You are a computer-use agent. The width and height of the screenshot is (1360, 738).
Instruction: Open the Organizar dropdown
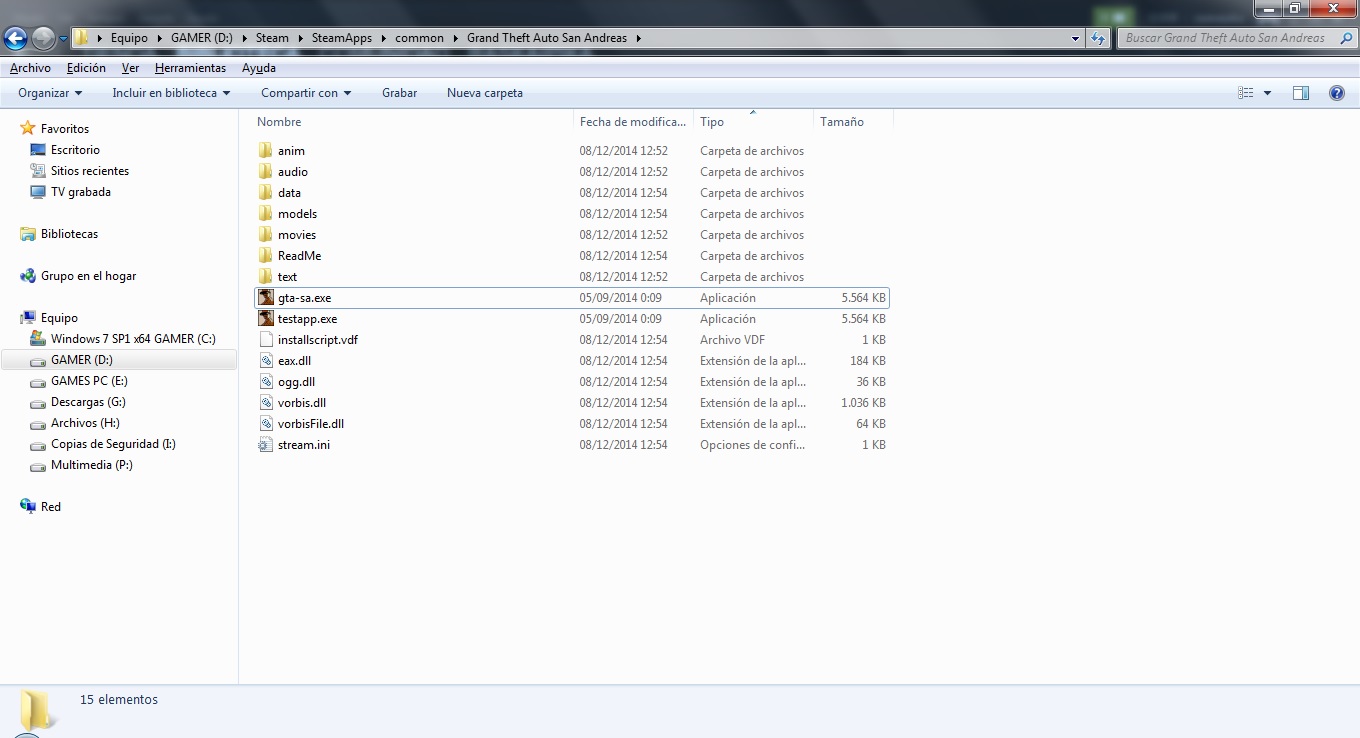point(50,93)
